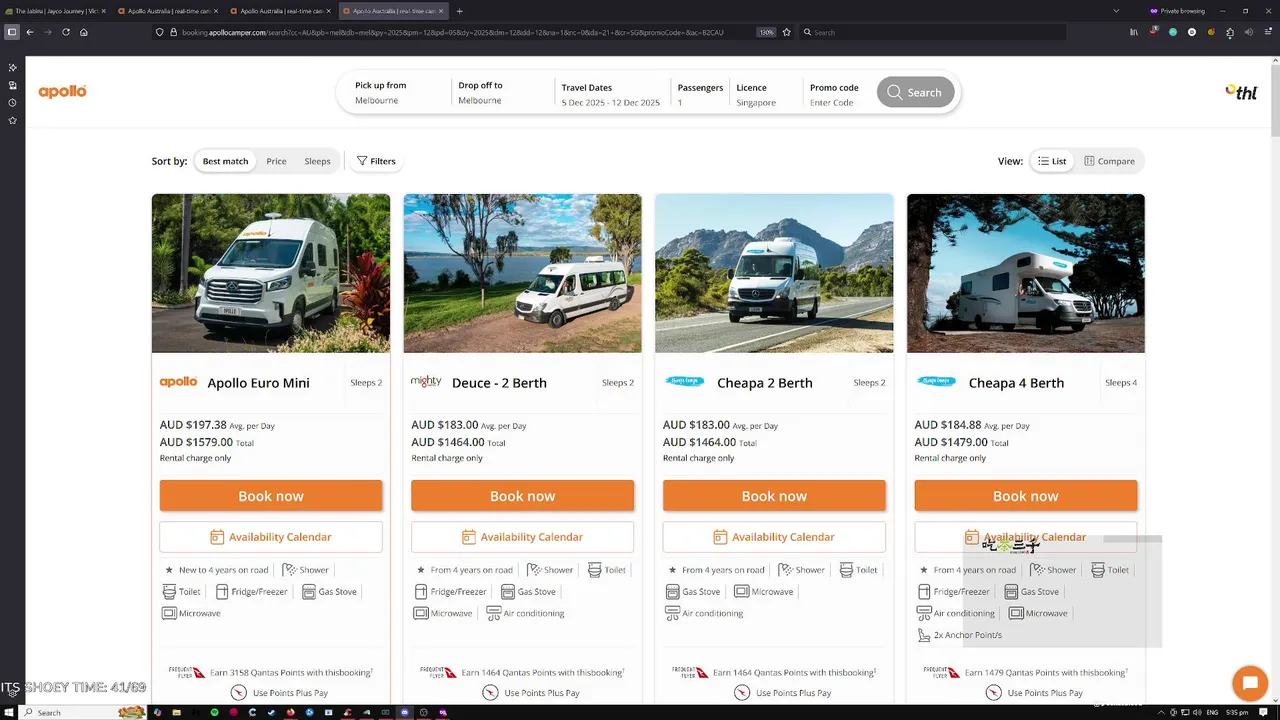Open the Cheapa 4 Berth photo
Screen dimensions: 1280x720
(1026, 273)
